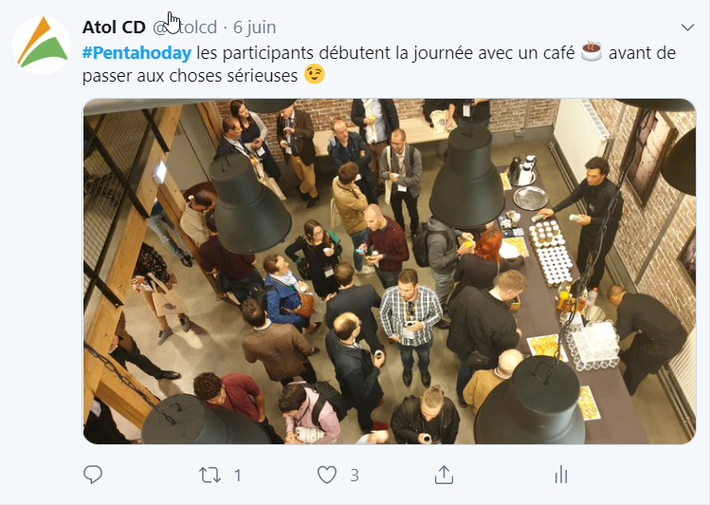Screen dimensions: 710x505
Task: Open the Atol CD profile avatar
Action: click(41, 46)
